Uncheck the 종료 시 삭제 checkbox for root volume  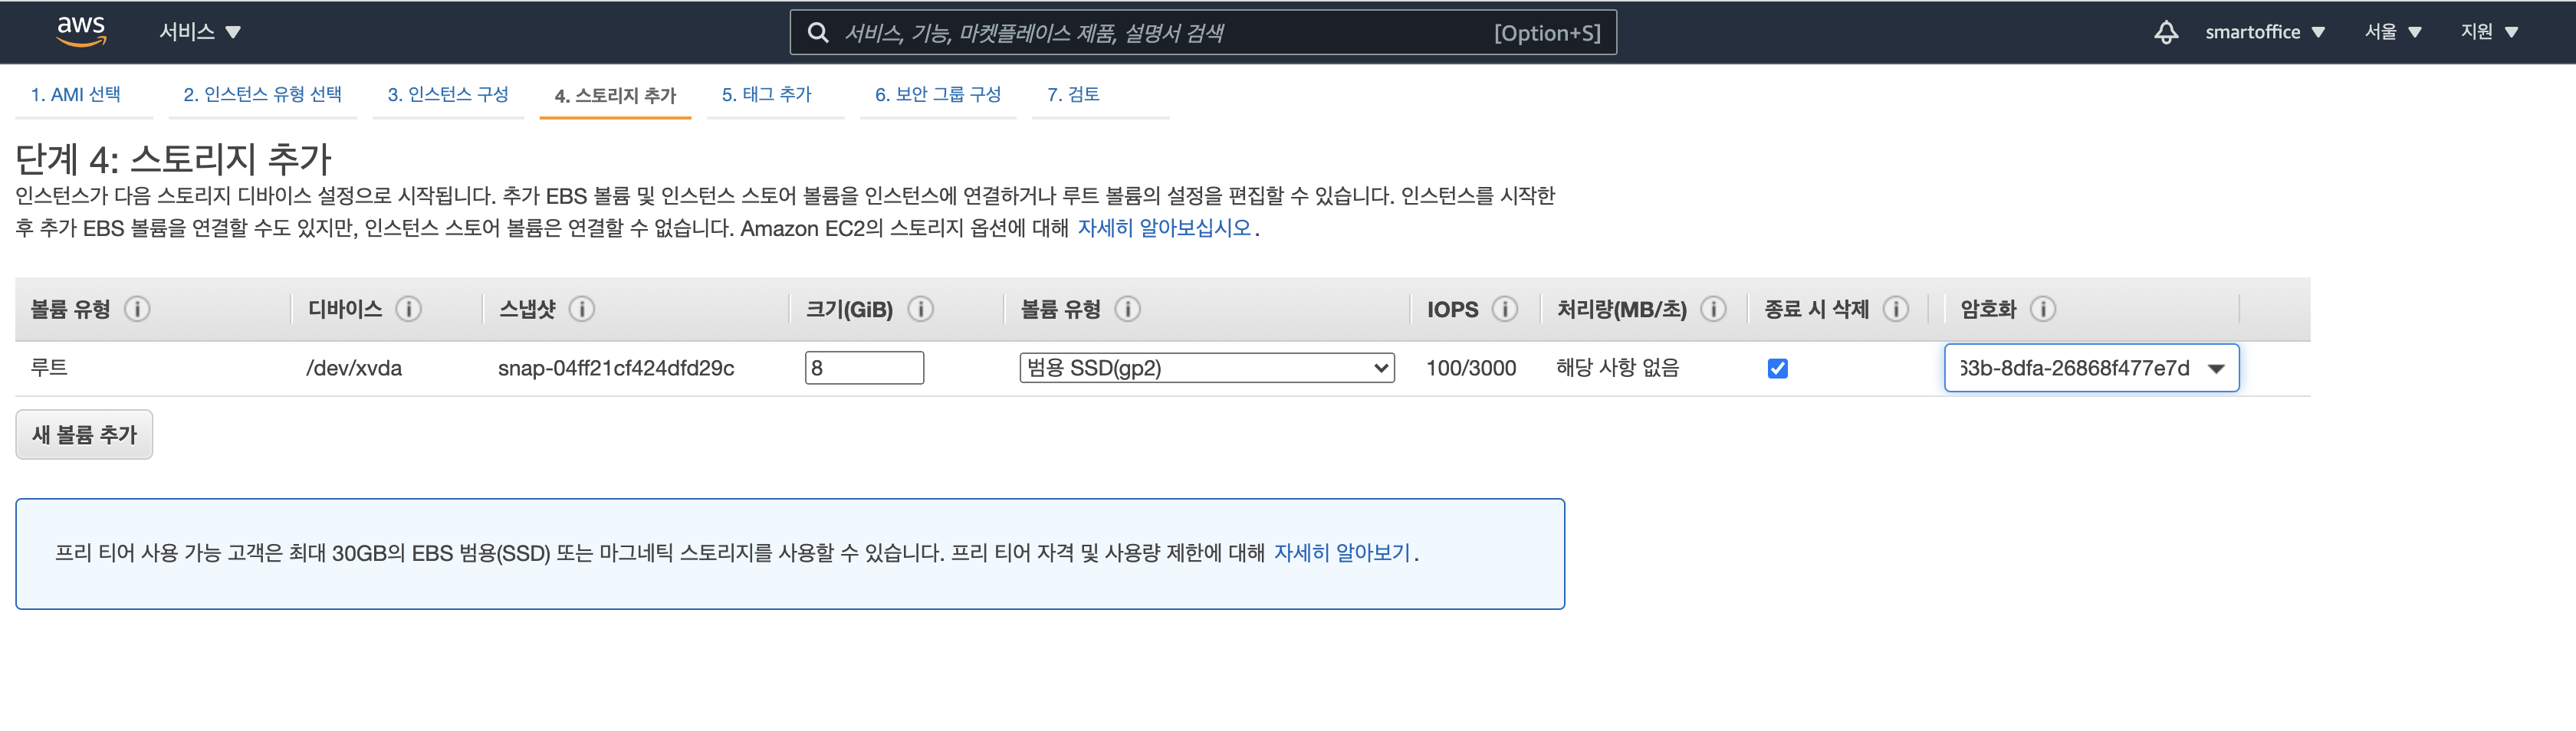(1777, 368)
